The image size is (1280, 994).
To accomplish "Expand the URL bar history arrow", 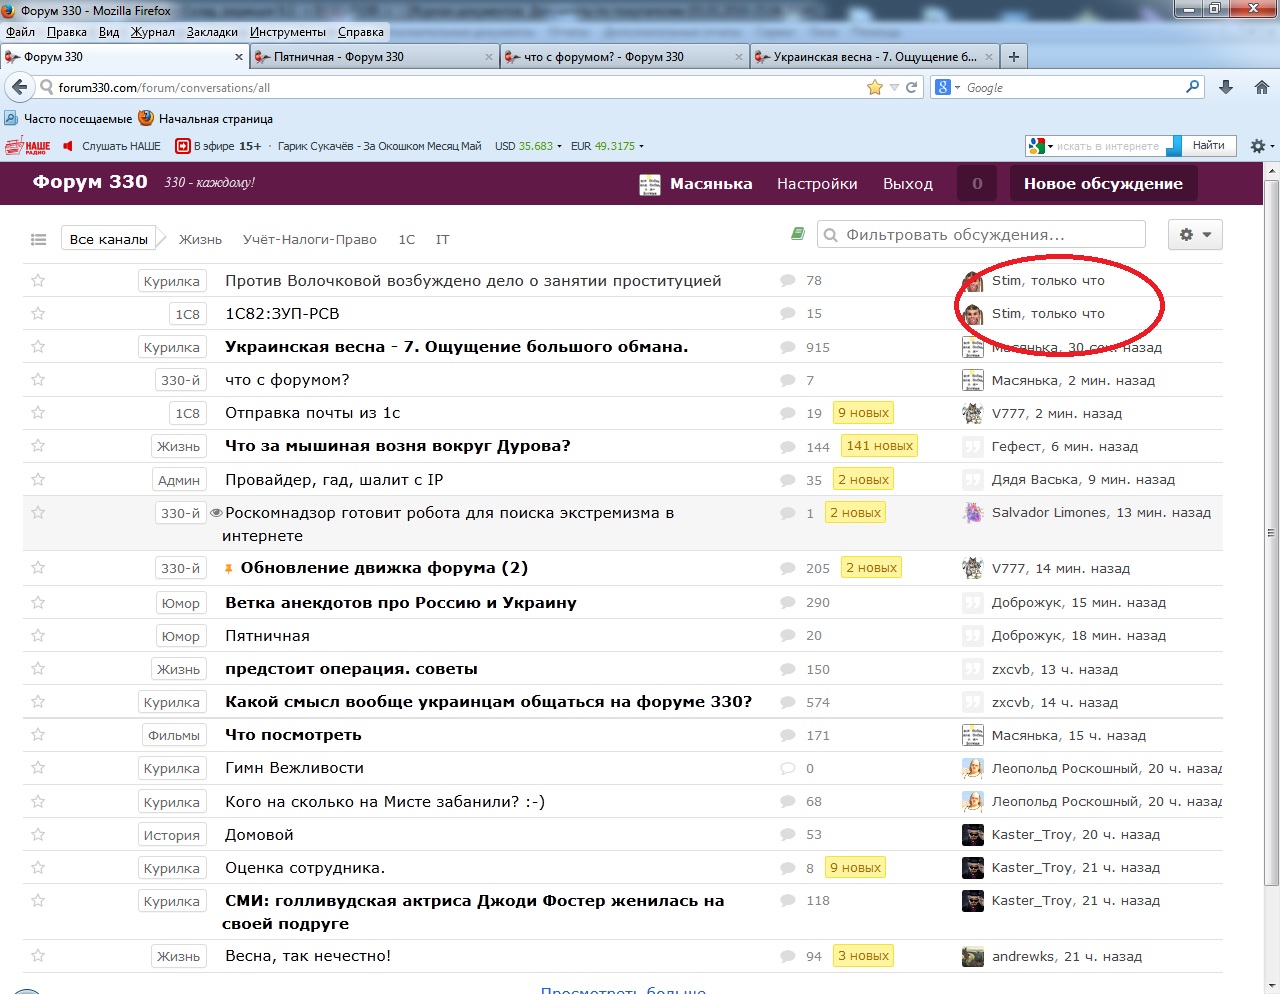I will [894, 87].
